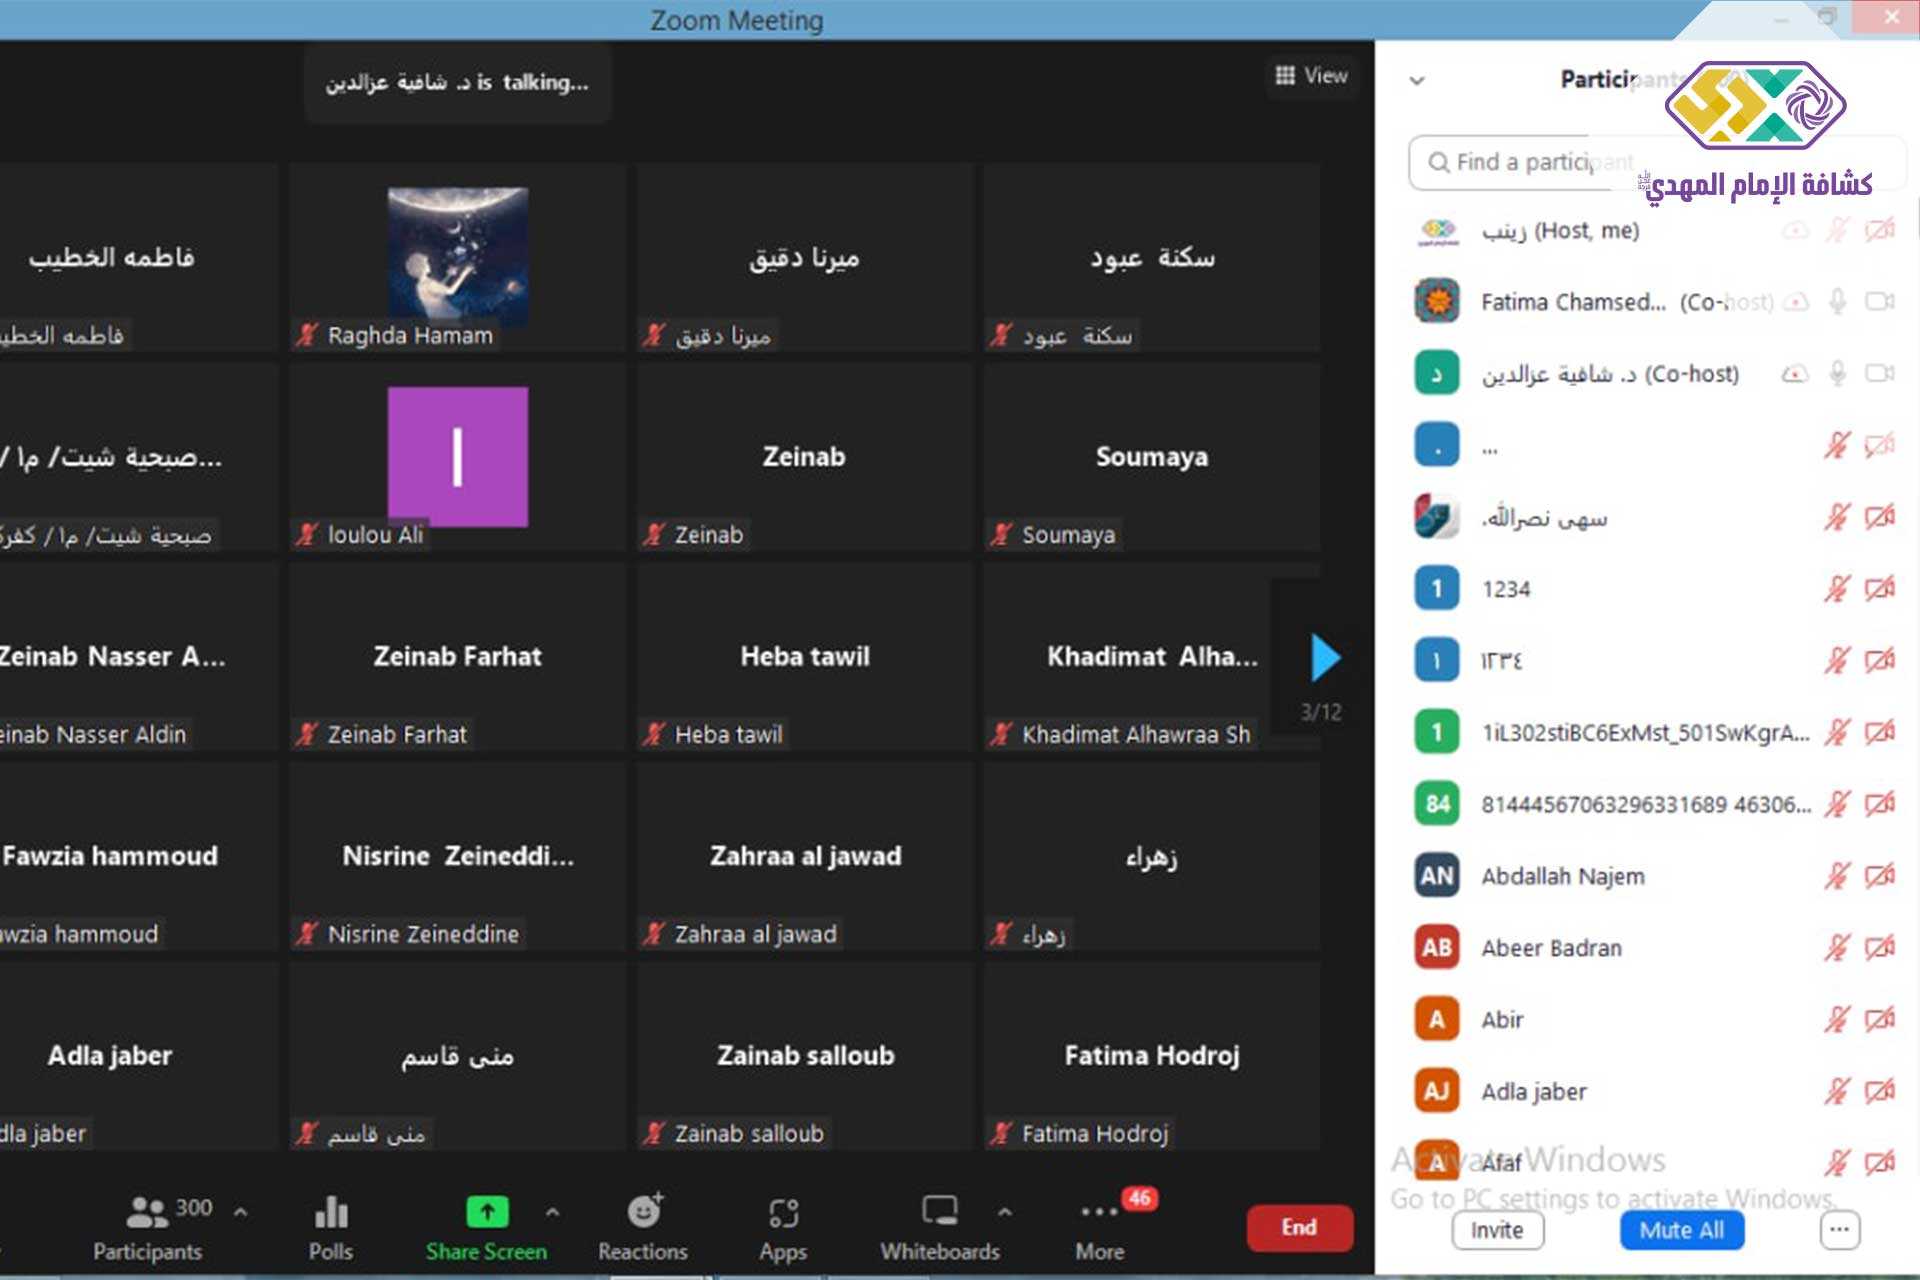Click the View grid layout button
This screenshot has width=1920, height=1280.
(x=1311, y=76)
